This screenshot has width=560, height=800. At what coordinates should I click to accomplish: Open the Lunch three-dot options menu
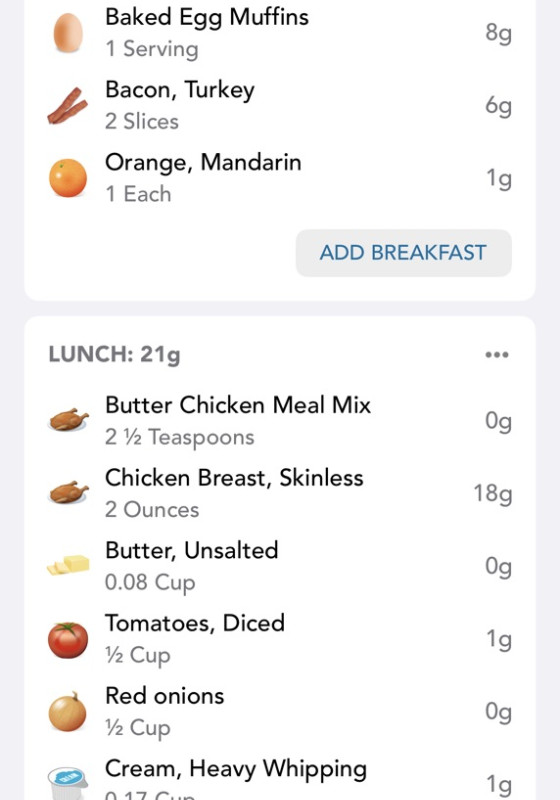(497, 355)
